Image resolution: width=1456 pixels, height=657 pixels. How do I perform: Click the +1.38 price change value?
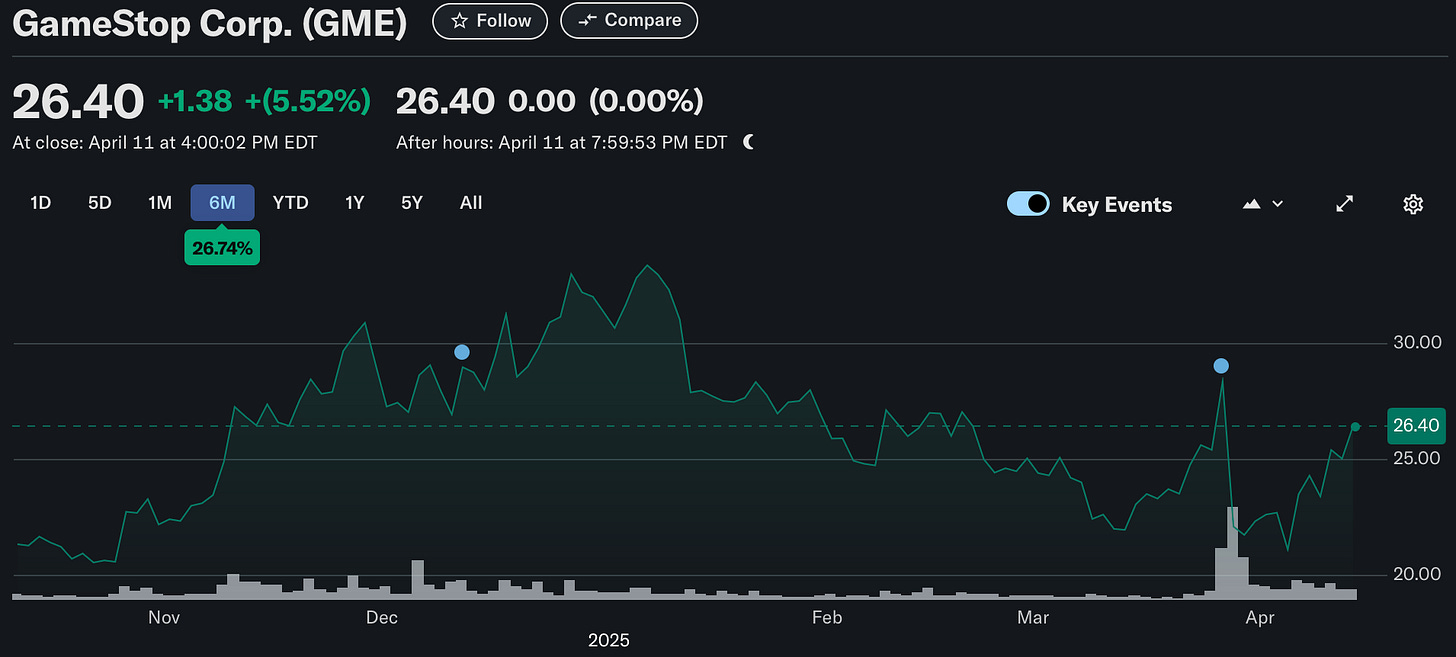pyautogui.click(x=195, y=101)
